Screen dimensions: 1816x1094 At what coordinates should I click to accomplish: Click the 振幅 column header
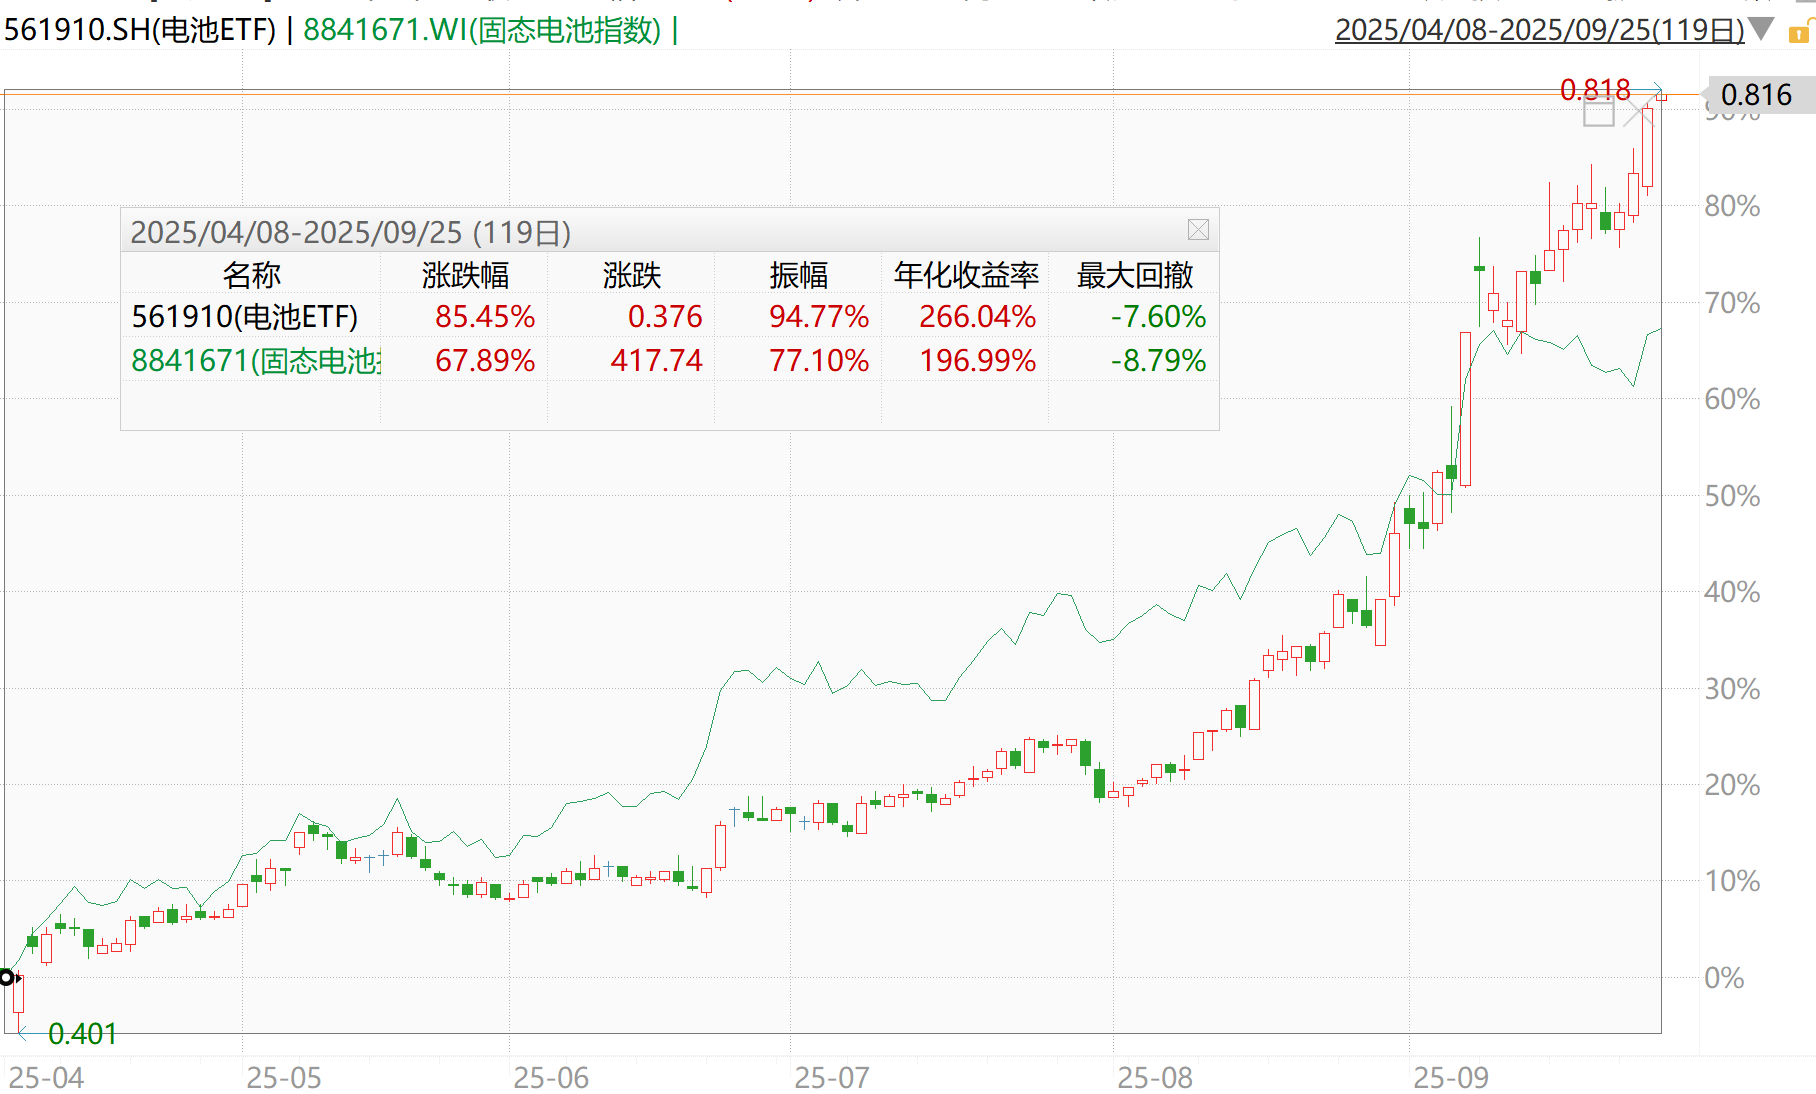[x=798, y=275]
